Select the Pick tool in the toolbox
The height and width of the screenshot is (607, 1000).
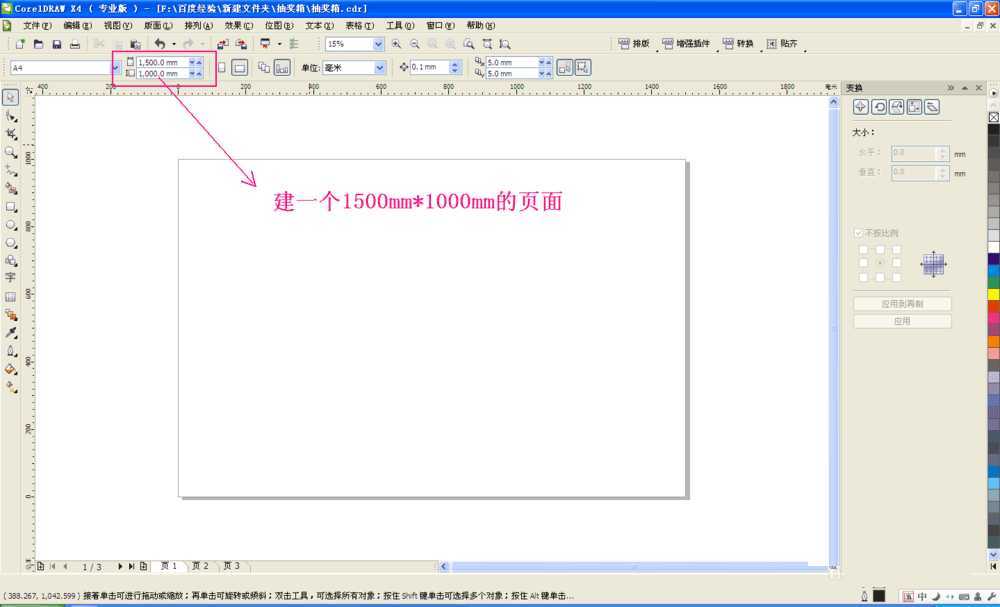(12, 97)
